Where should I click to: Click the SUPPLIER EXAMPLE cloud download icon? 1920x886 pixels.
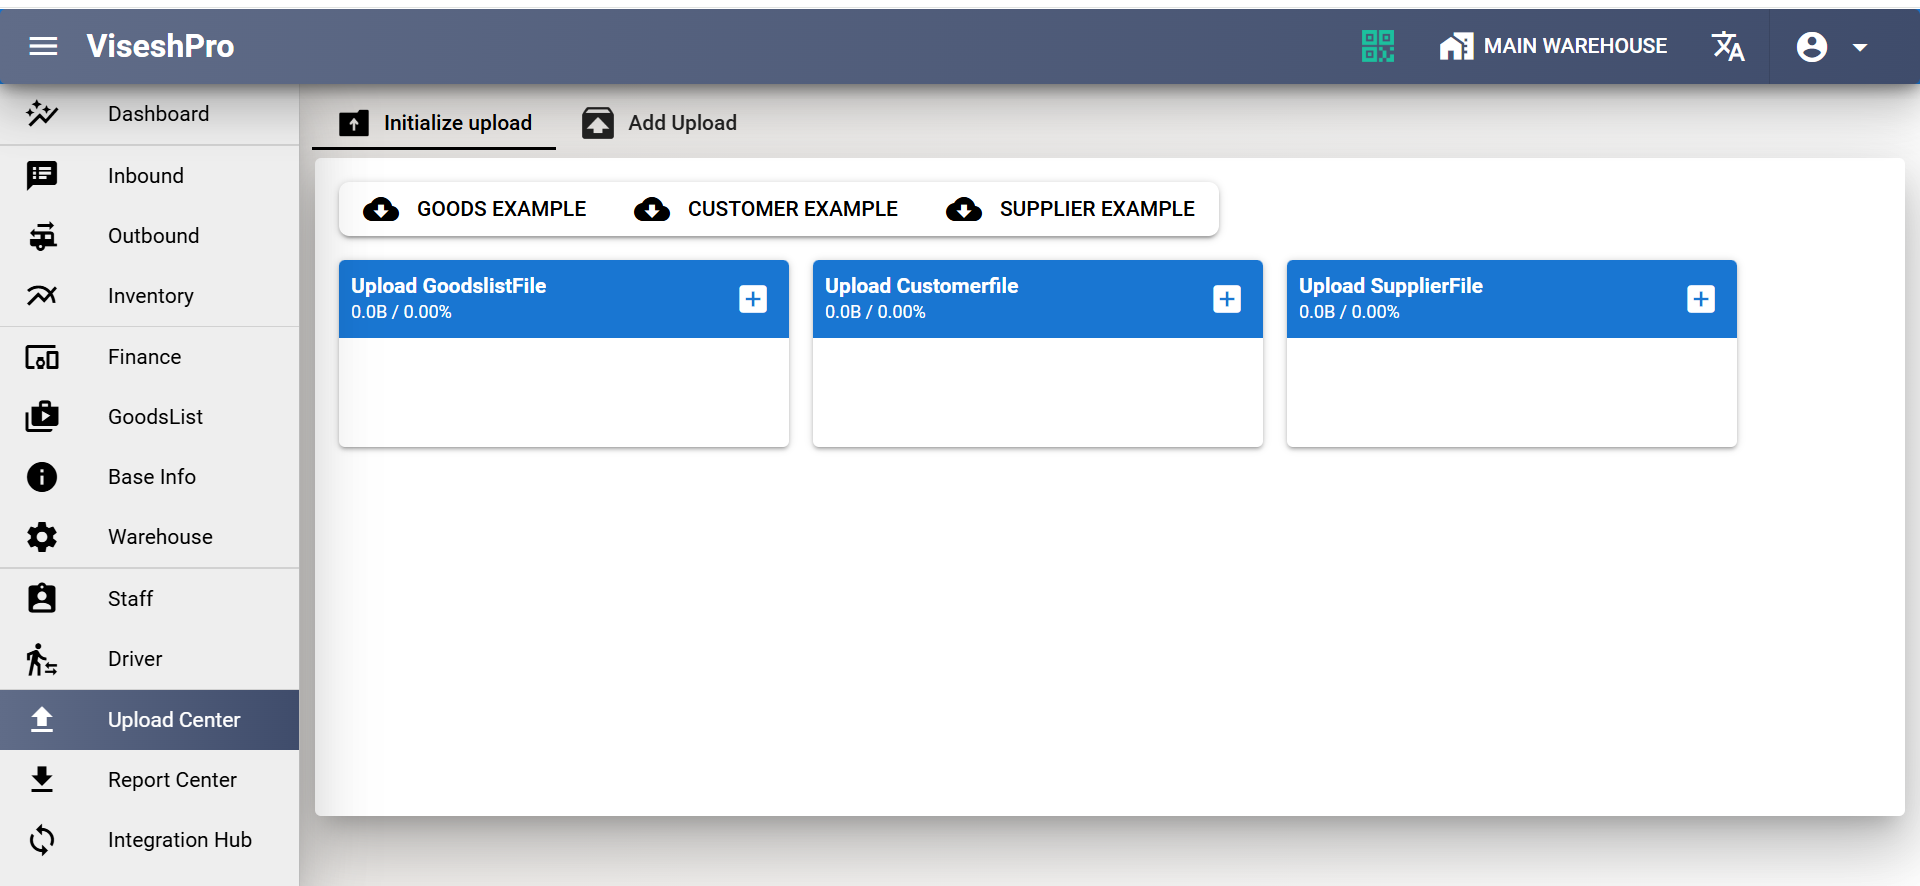tap(964, 209)
